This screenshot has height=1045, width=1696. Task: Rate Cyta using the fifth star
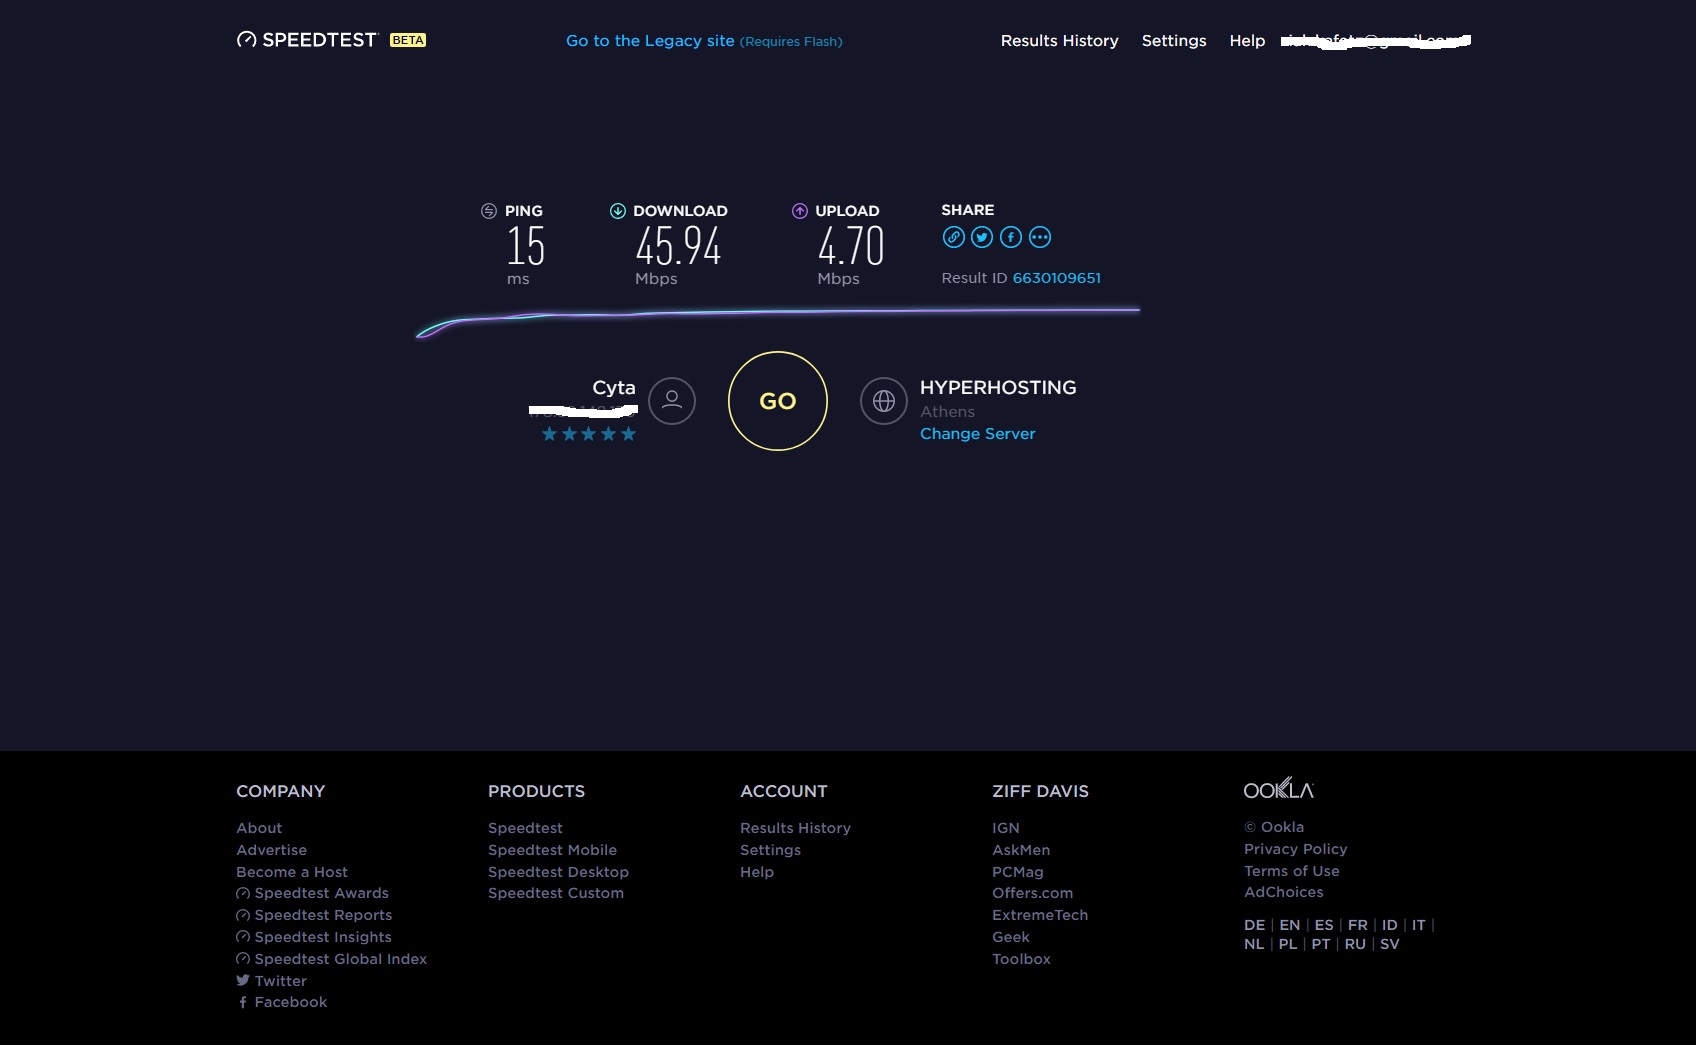628,434
